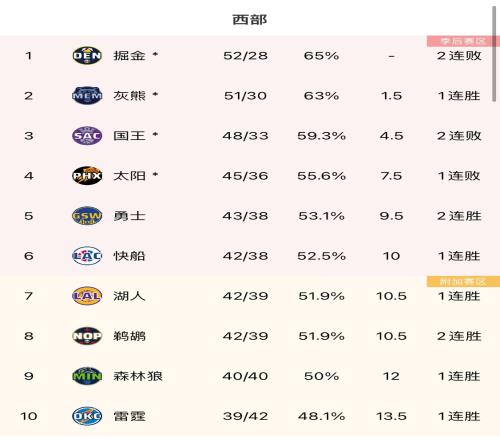Select the Lakers LAL logo
This screenshot has width=500, height=440.
point(87,296)
